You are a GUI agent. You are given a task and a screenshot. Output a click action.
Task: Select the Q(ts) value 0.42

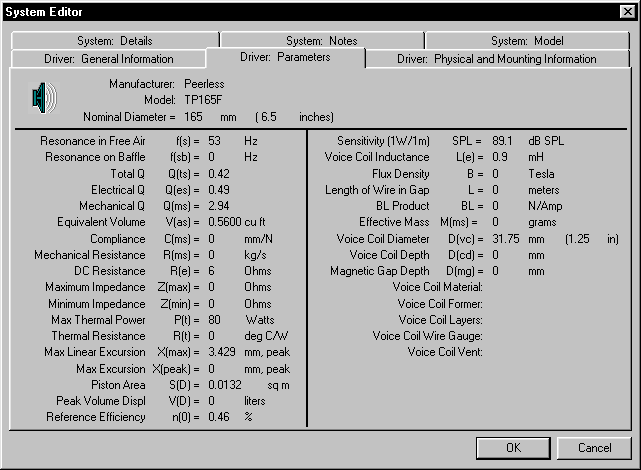coord(219,174)
